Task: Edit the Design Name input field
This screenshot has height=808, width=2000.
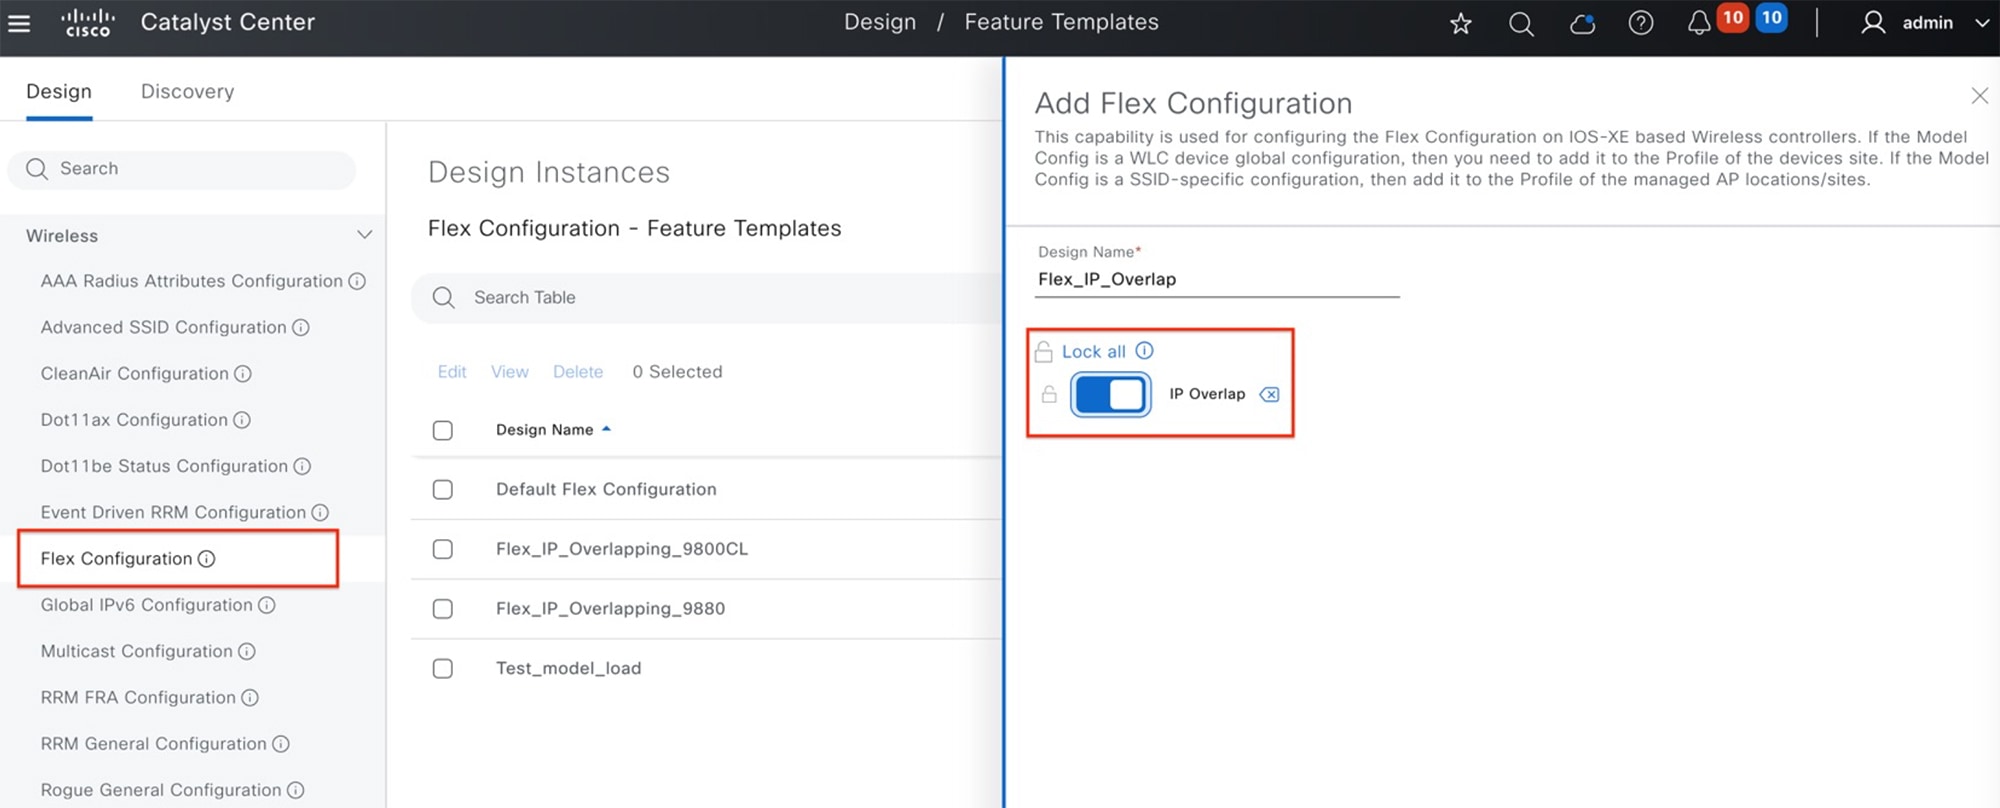Action: click(1218, 279)
